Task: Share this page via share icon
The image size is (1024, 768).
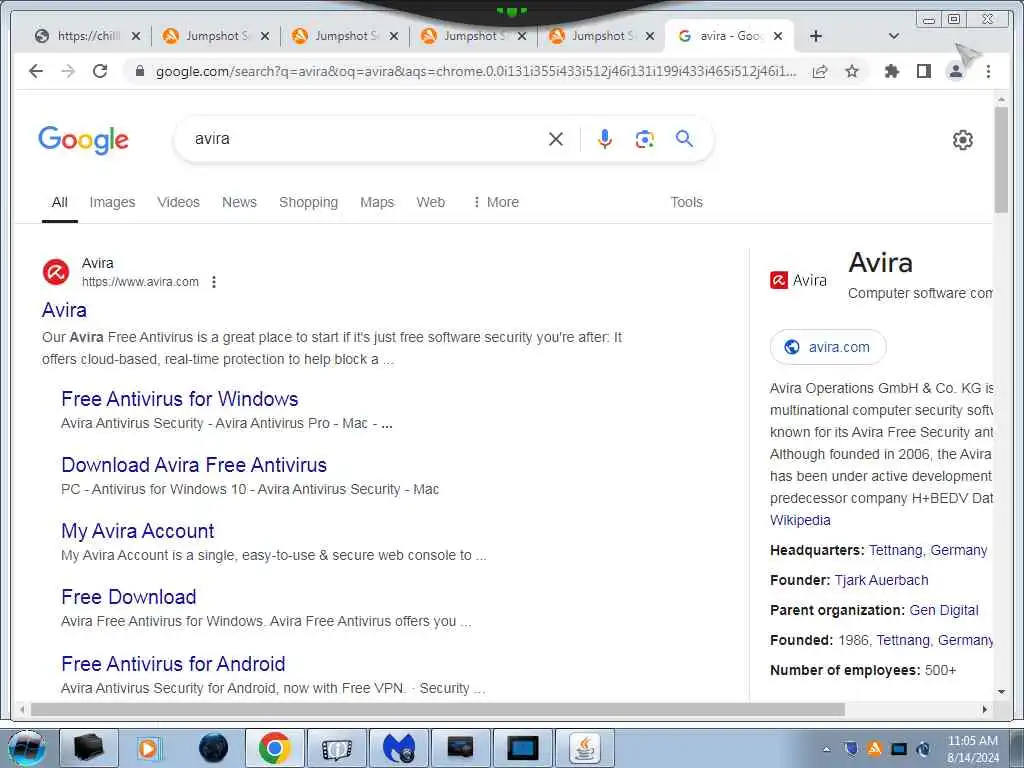Action: tap(820, 71)
